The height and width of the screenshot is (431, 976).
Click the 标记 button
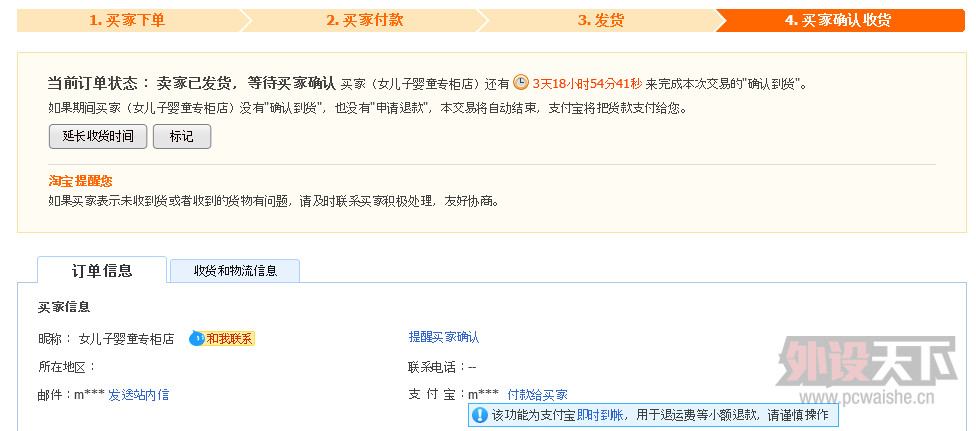pos(181,136)
